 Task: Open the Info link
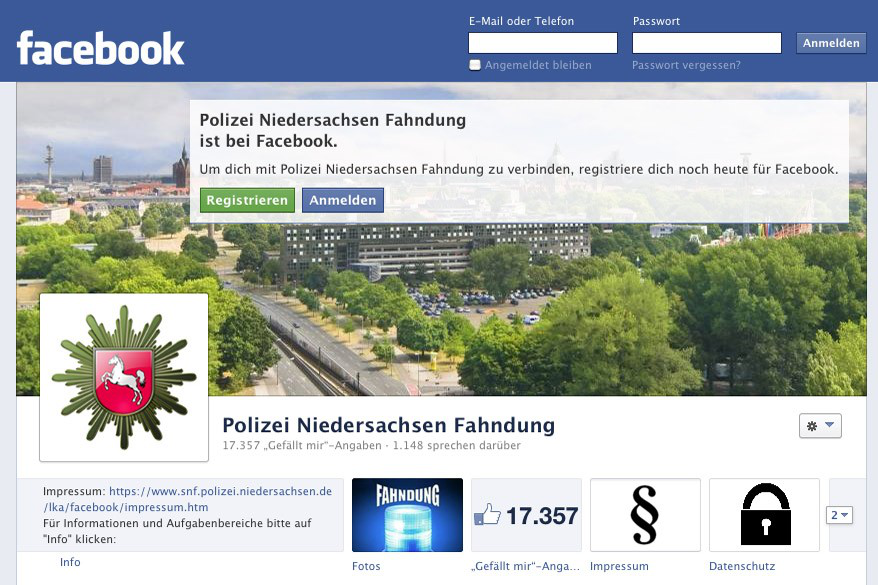(70, 562)
